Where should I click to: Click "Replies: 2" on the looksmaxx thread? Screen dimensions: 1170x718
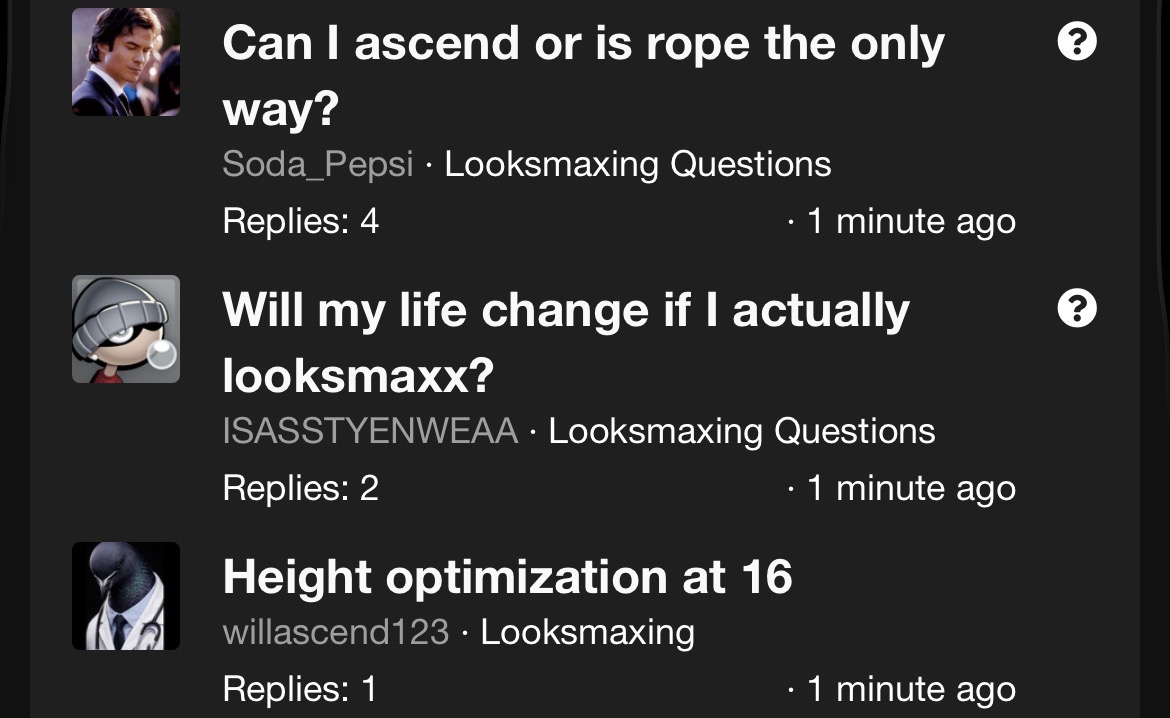[x=300, y=488]
